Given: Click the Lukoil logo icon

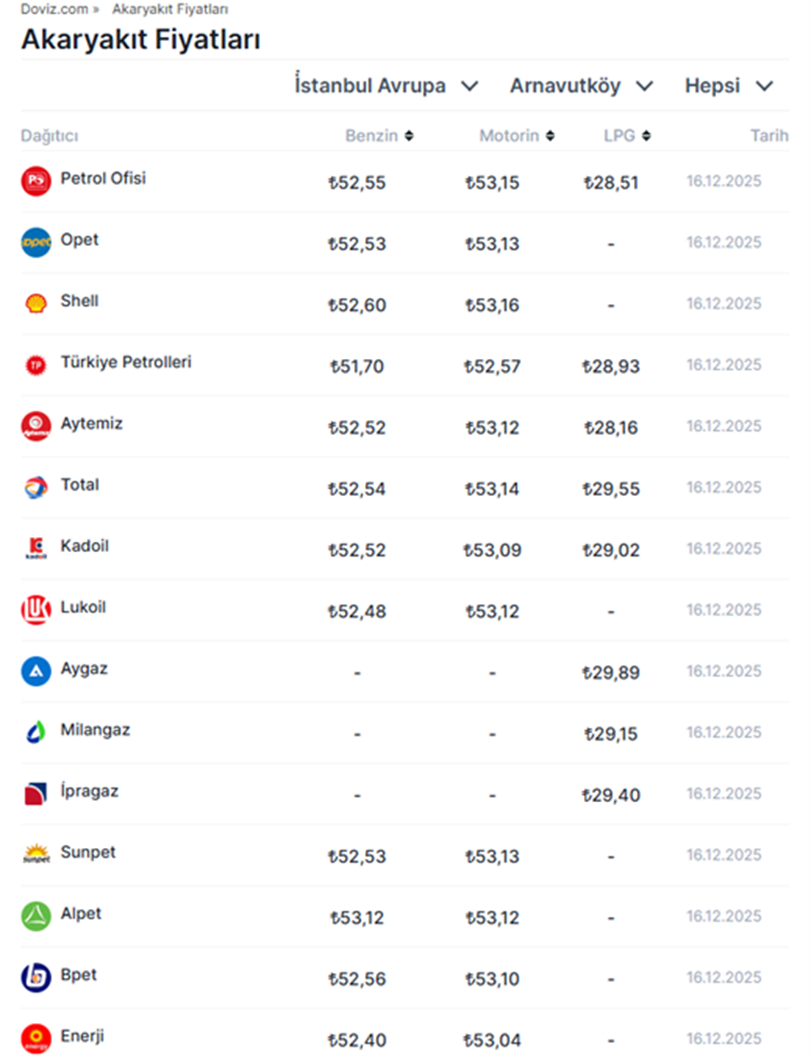Looking at the screenshot, I should point(36,610).
